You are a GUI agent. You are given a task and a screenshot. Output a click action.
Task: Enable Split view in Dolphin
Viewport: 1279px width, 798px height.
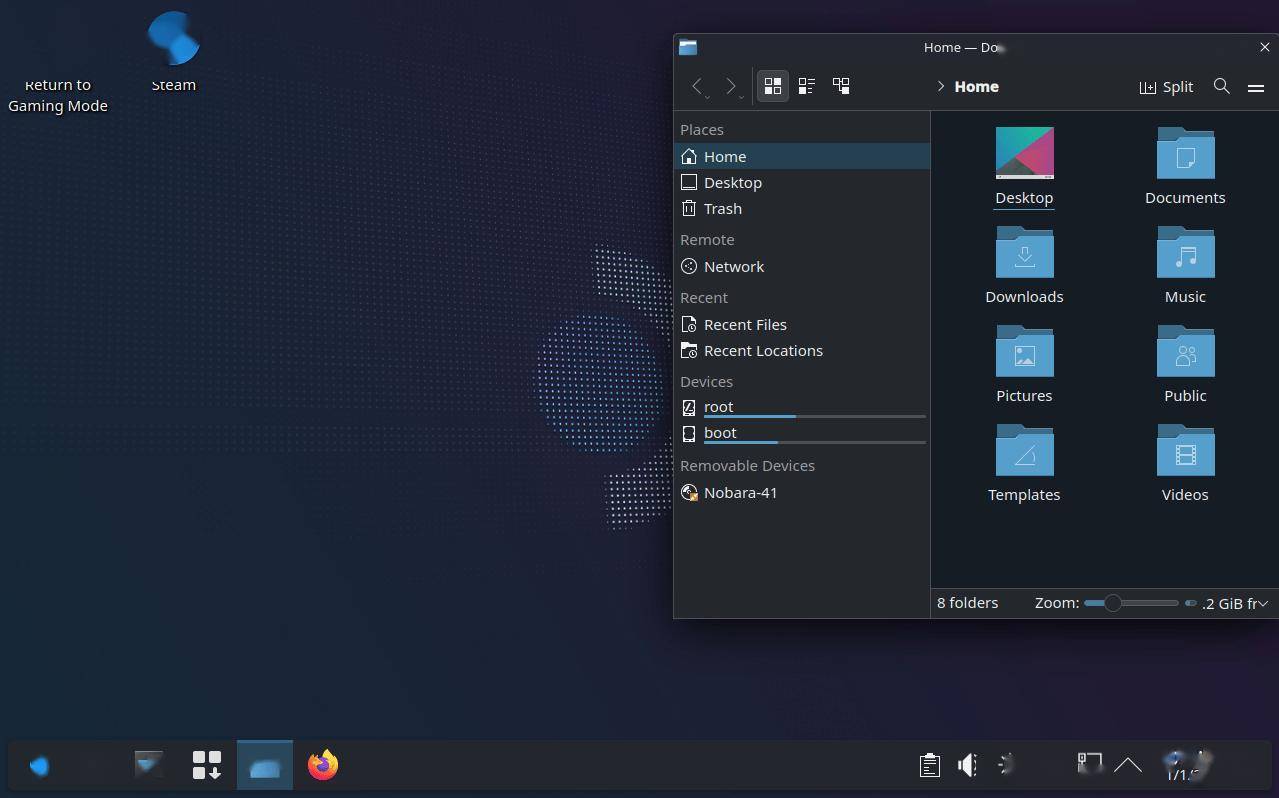(1166, 86)
